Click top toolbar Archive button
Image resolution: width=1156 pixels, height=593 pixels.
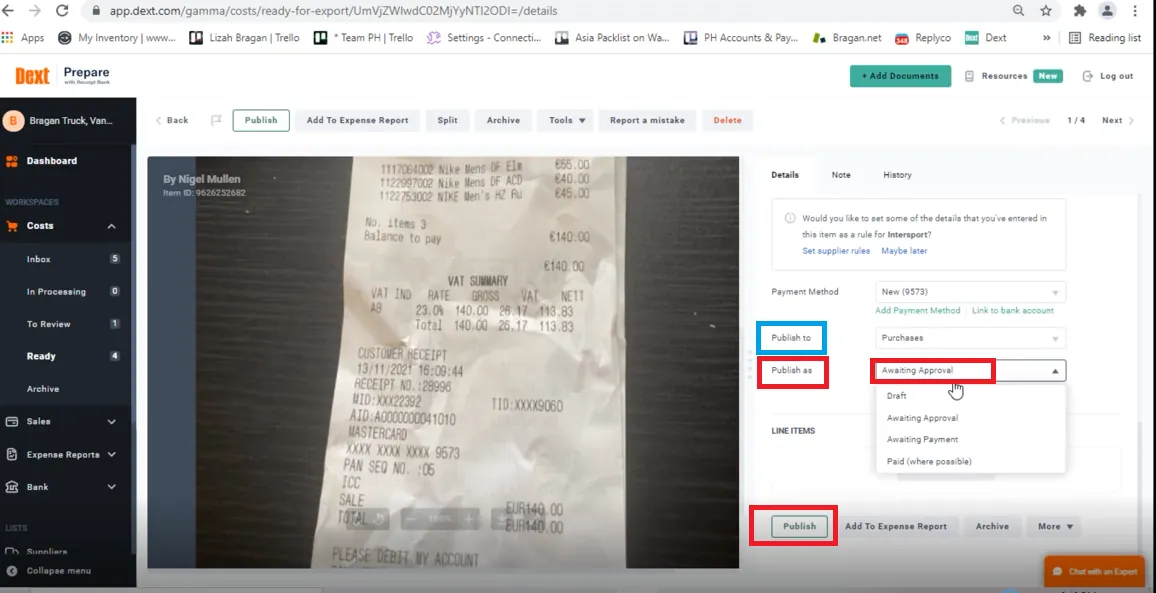pyautogui.click(x=504, y=120)
